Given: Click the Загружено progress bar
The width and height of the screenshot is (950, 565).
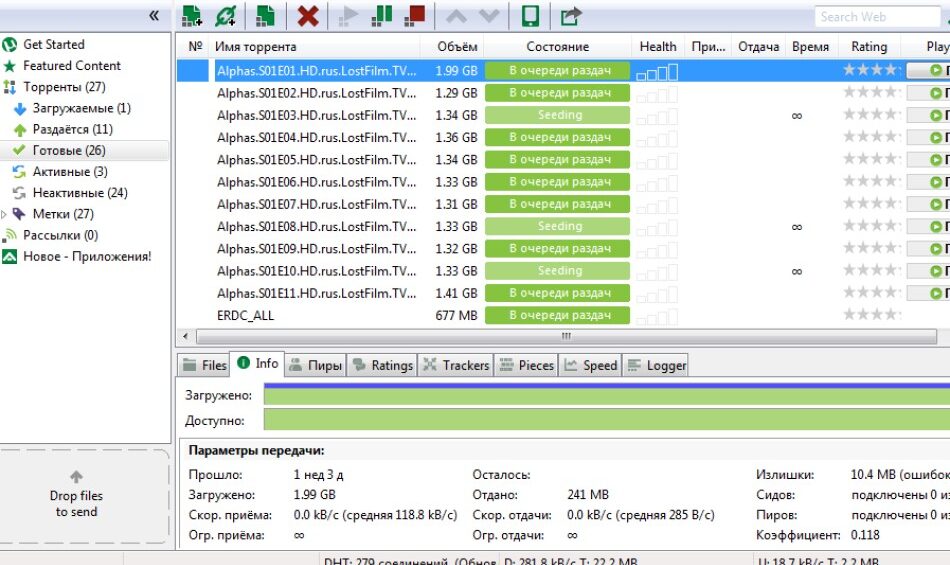Looking at the screenshot, I should [x=606, y=395].
